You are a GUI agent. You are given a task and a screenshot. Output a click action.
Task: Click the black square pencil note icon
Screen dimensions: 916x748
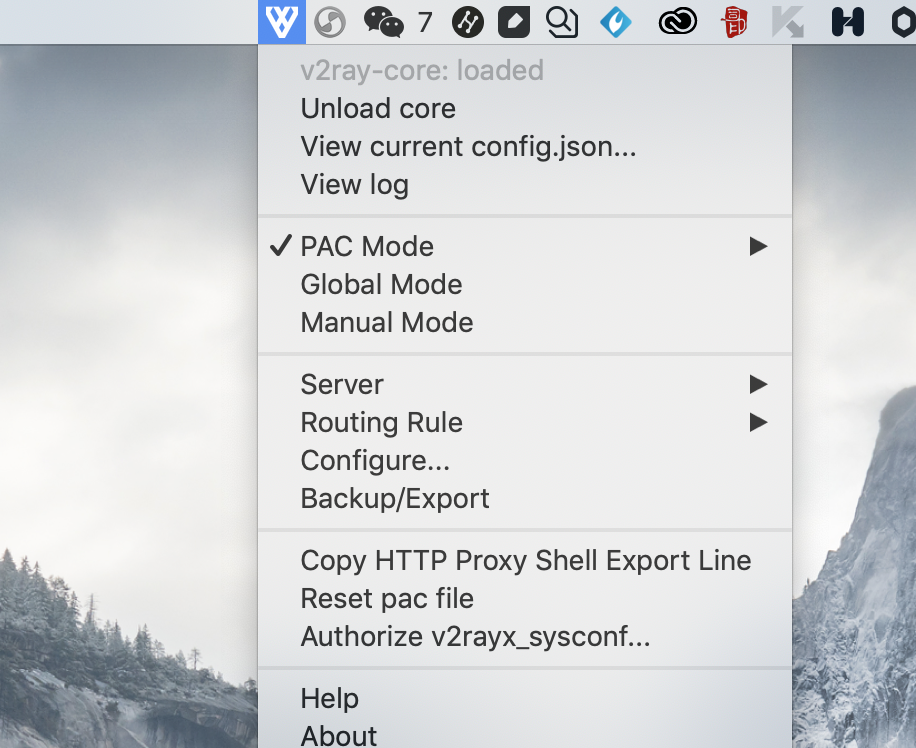coord(514,21)
